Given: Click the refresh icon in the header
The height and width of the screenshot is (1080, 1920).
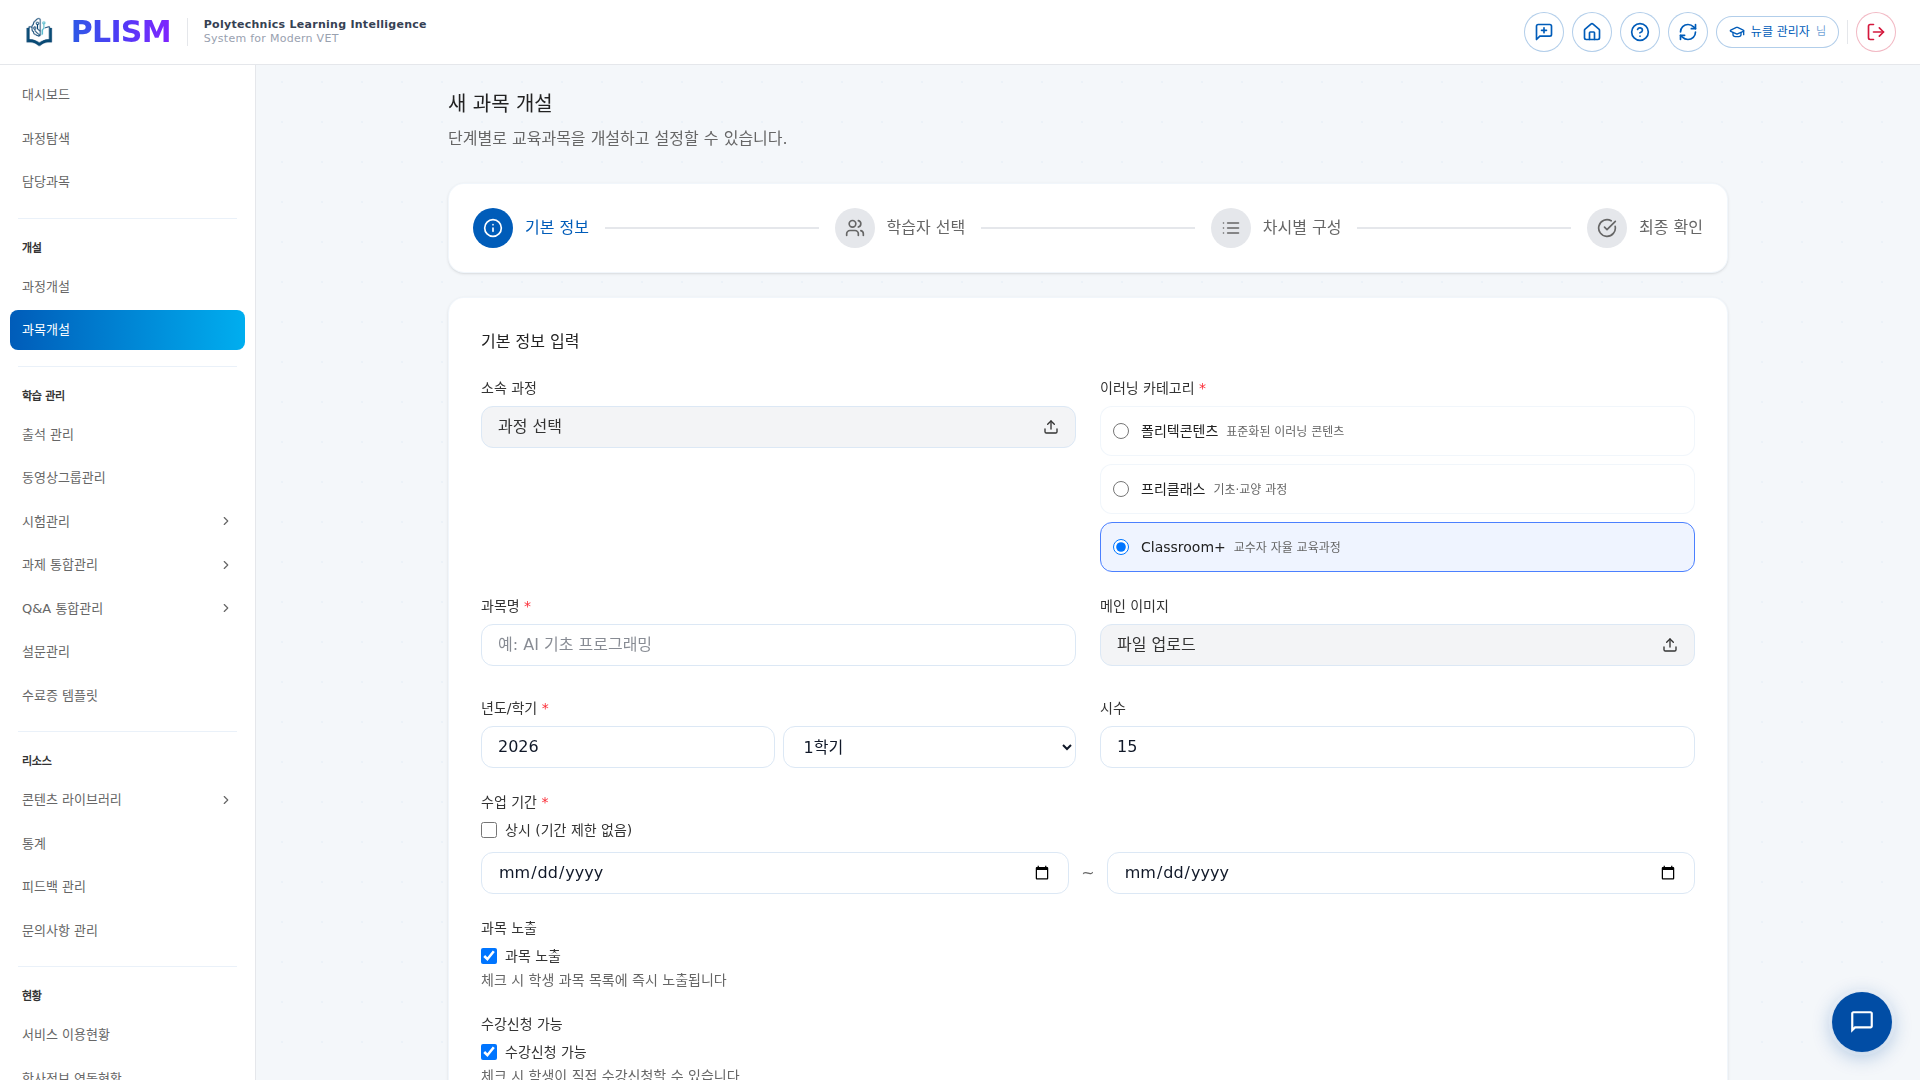Looking at the screenshot, I should click(1687, 31).
